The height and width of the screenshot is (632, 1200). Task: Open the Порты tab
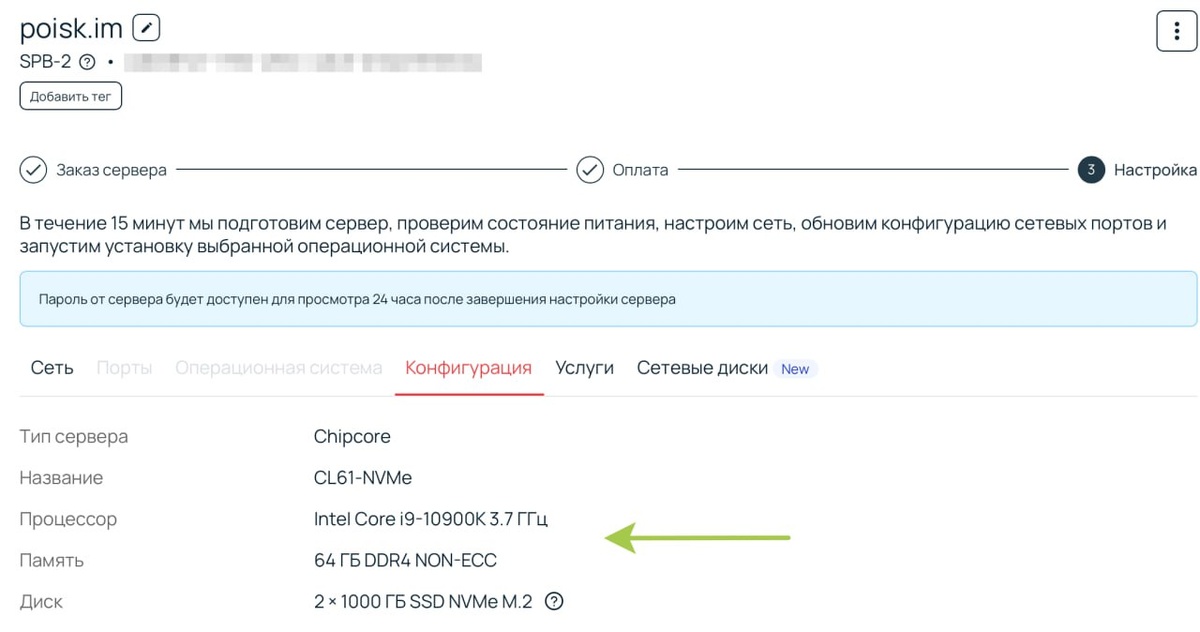coord(124,368)
